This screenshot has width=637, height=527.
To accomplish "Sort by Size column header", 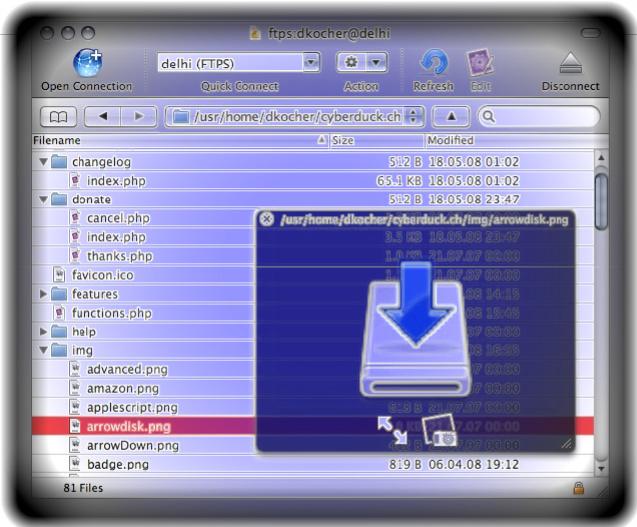I will pos(376,140).
